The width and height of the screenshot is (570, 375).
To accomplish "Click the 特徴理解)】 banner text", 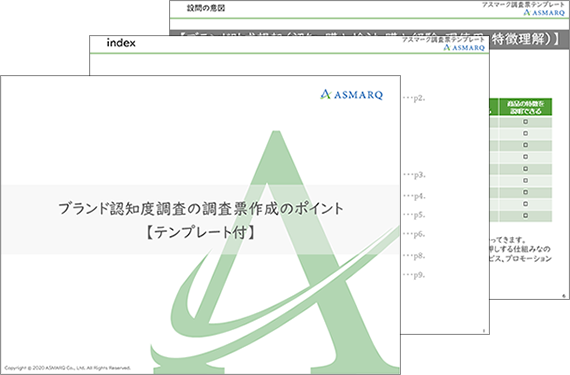I will (x=526, y=39).
